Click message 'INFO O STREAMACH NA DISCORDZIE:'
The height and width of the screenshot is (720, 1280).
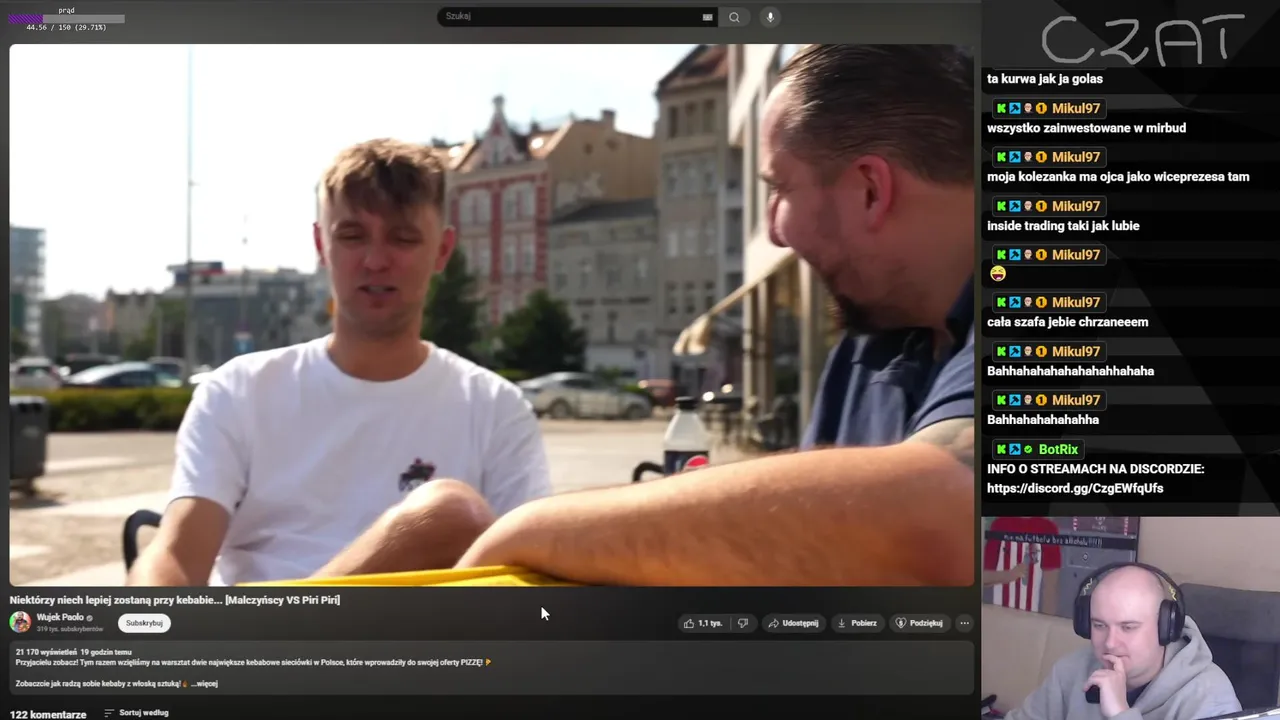1095,469
